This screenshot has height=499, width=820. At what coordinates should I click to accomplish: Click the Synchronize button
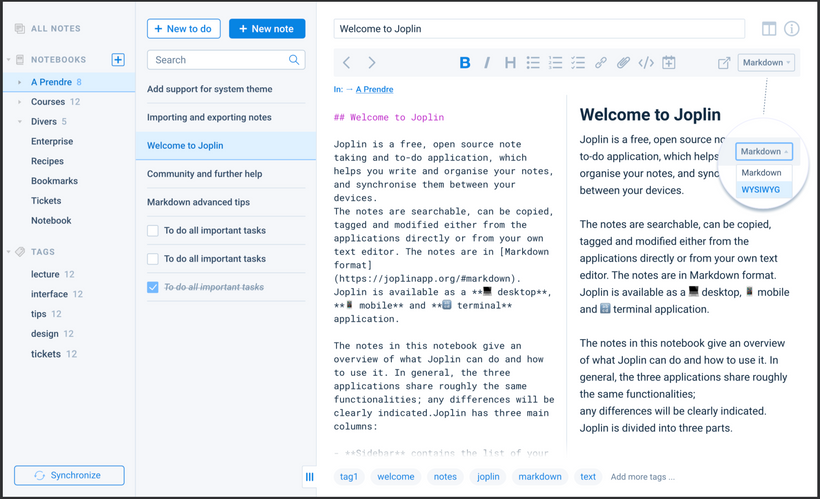tap(69, 475)
